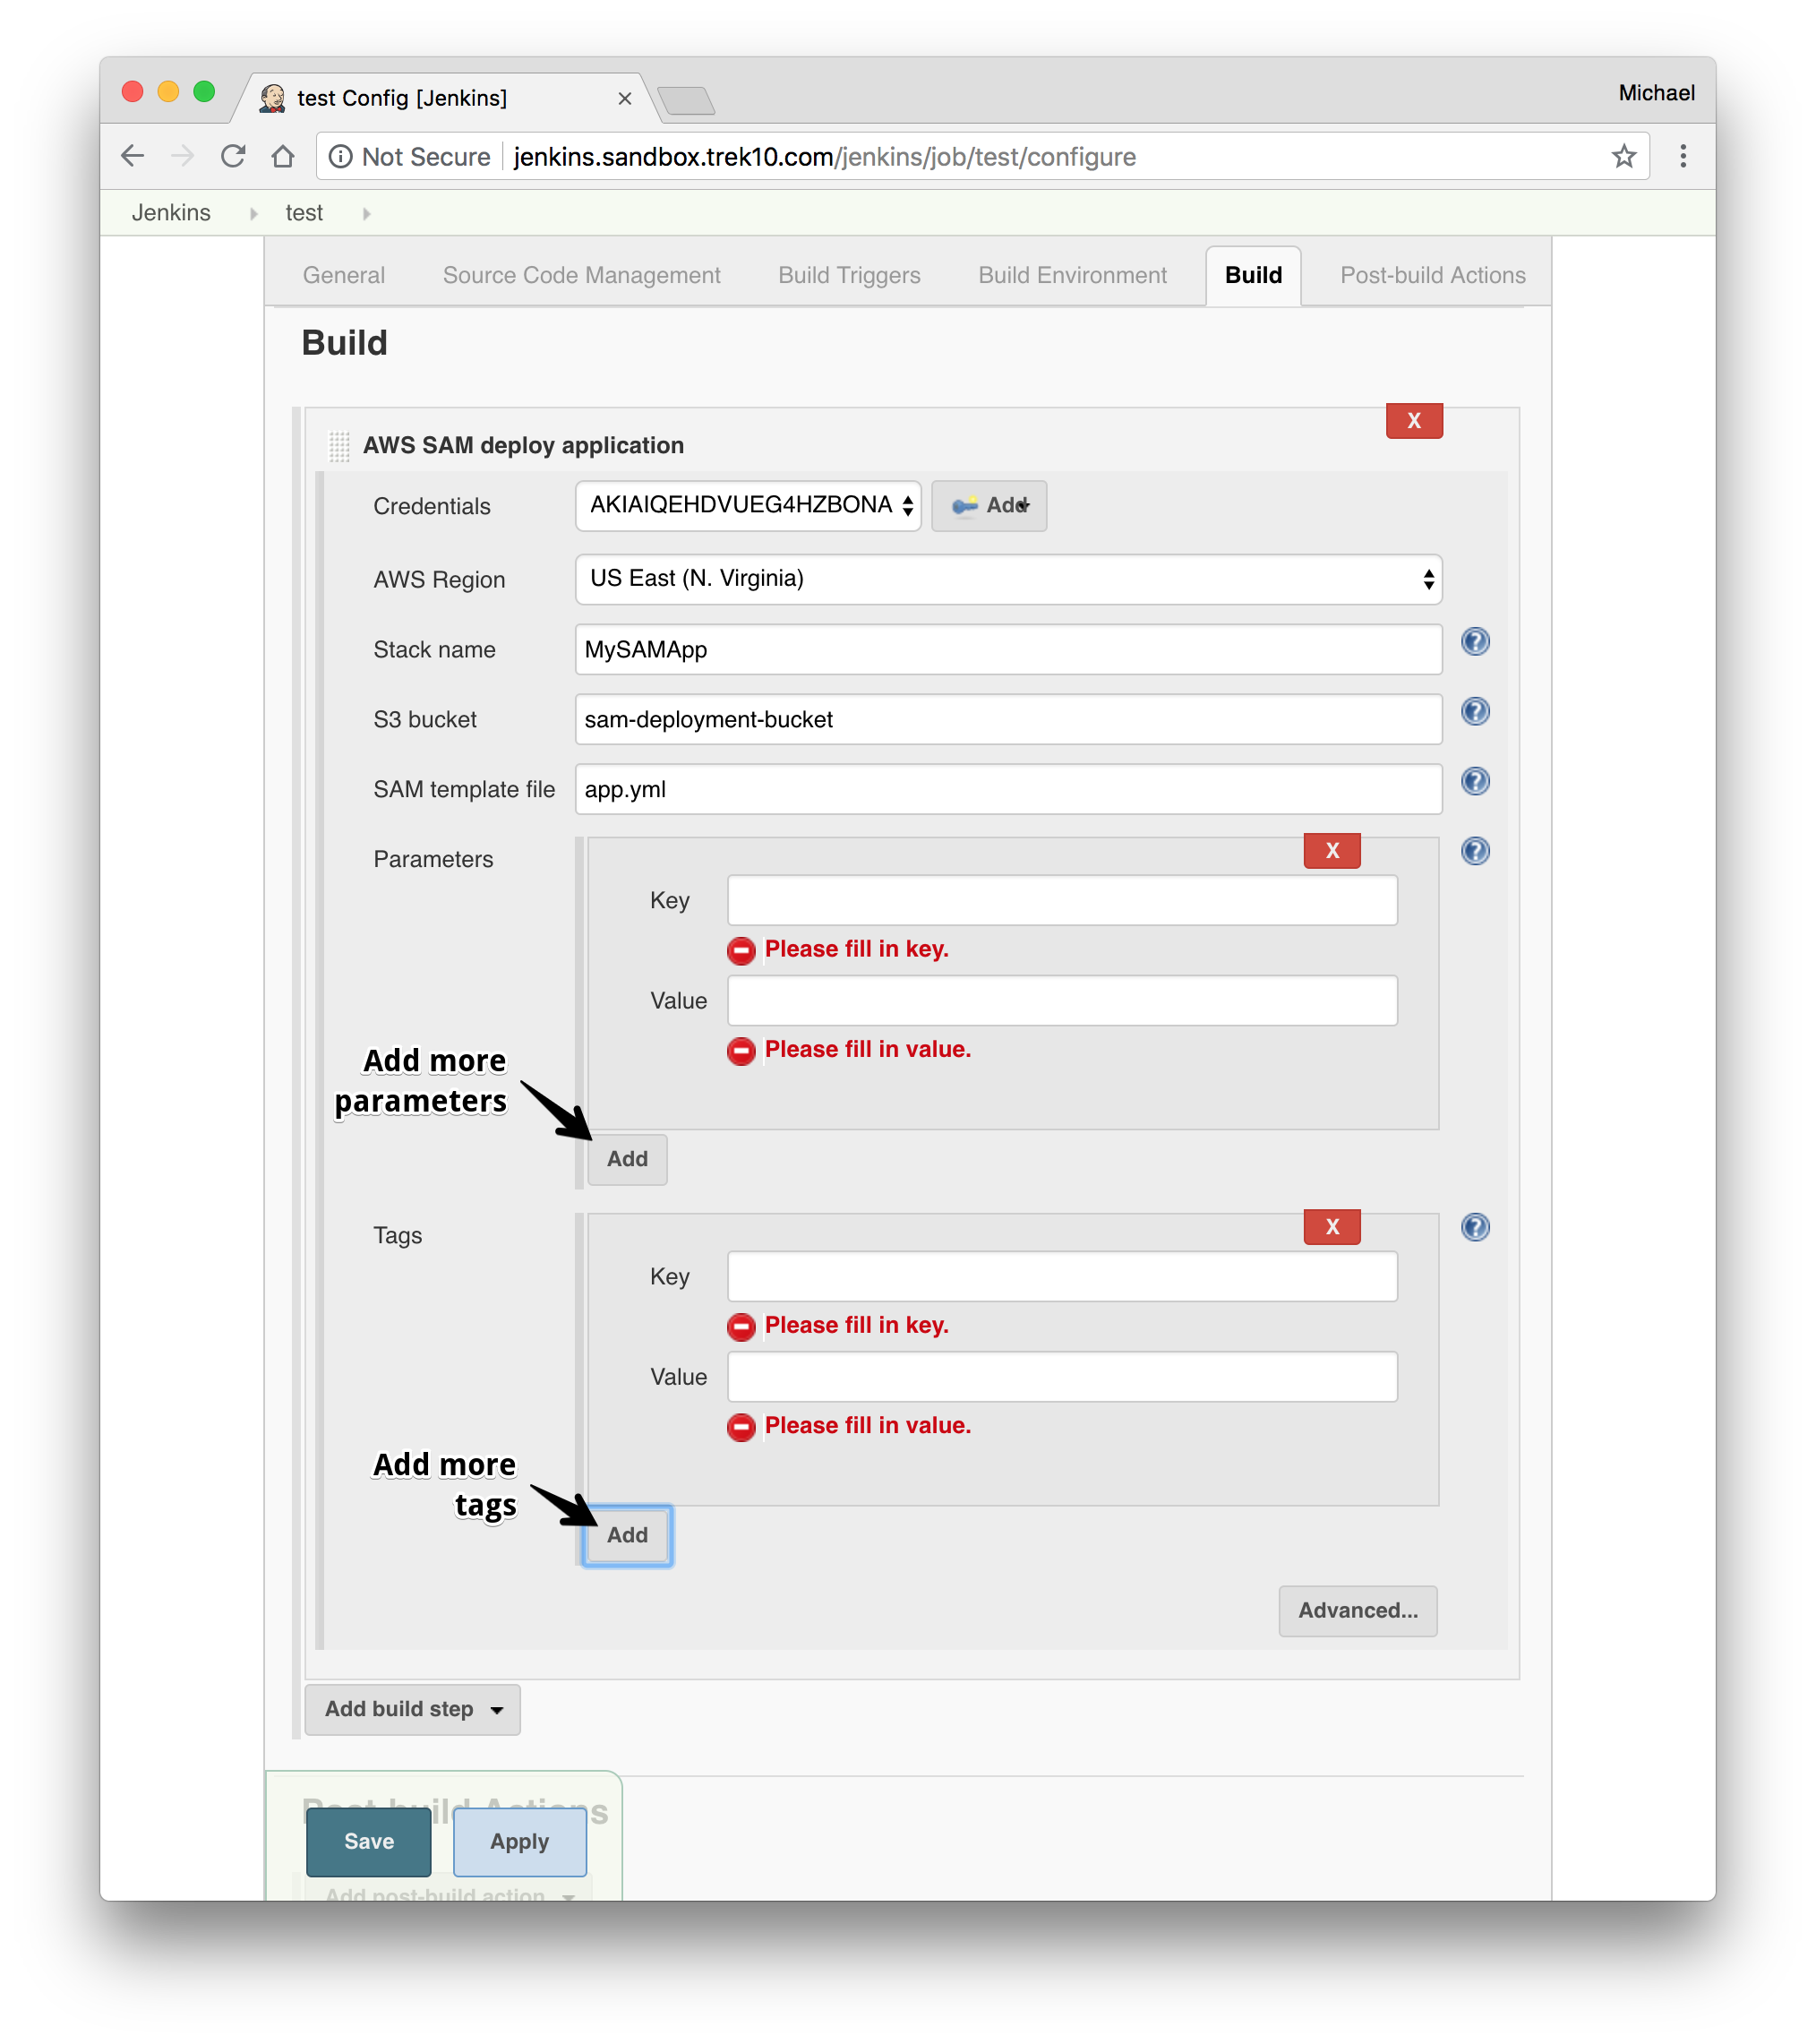
Task: Show help for the Parameters section
Action: tap(1475, 852)
